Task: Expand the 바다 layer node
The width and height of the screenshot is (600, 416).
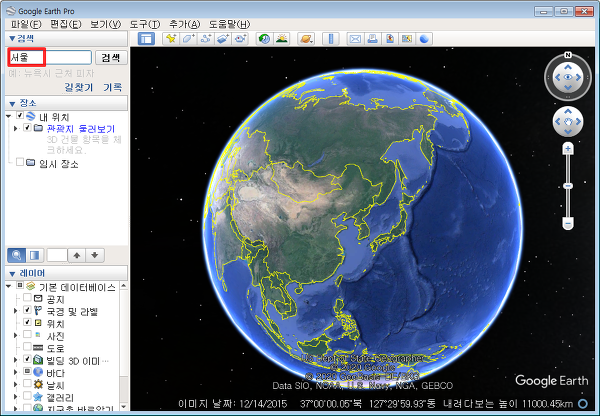Action: coord(15,372)
